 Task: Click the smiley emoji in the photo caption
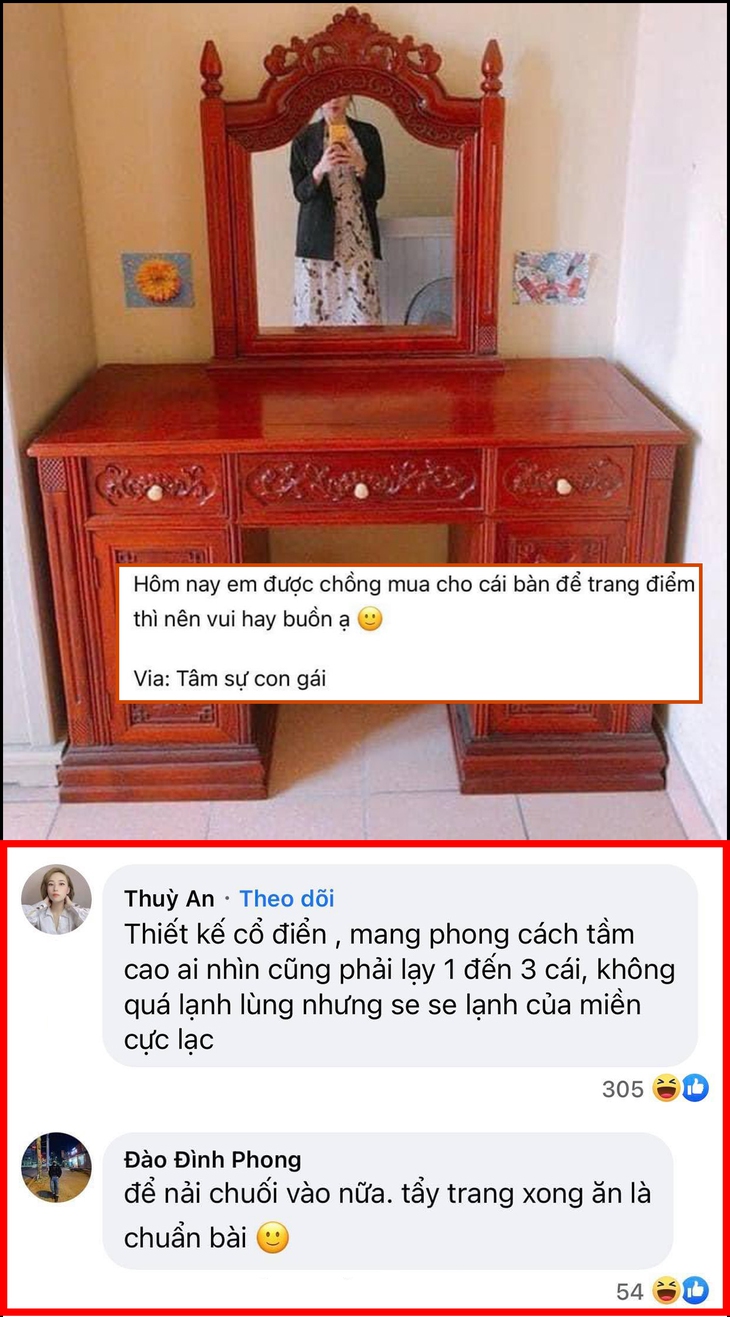(369, 619)
